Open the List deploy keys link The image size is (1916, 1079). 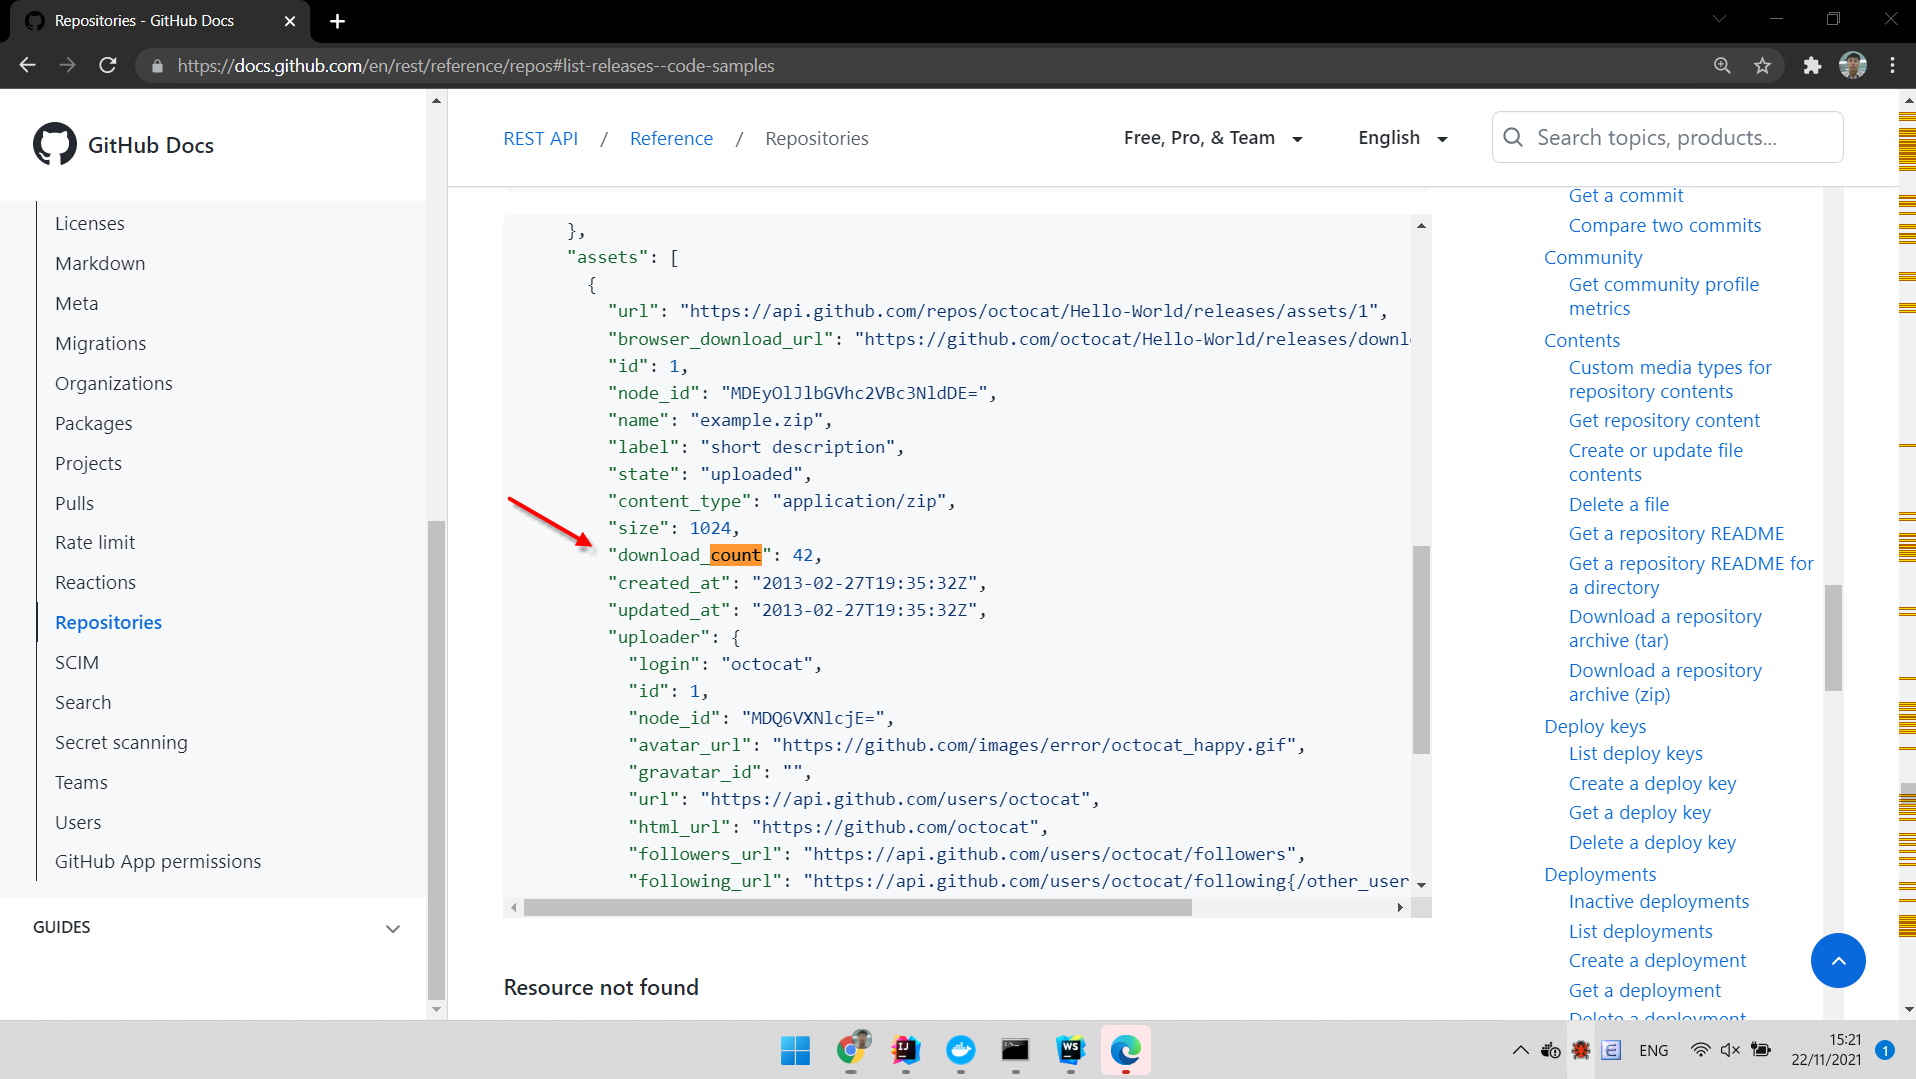tap(1636, 753)
